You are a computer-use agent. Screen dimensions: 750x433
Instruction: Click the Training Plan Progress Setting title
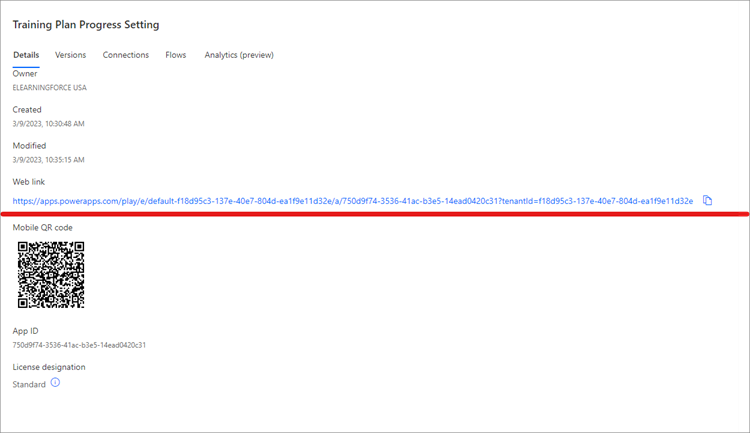86,24
